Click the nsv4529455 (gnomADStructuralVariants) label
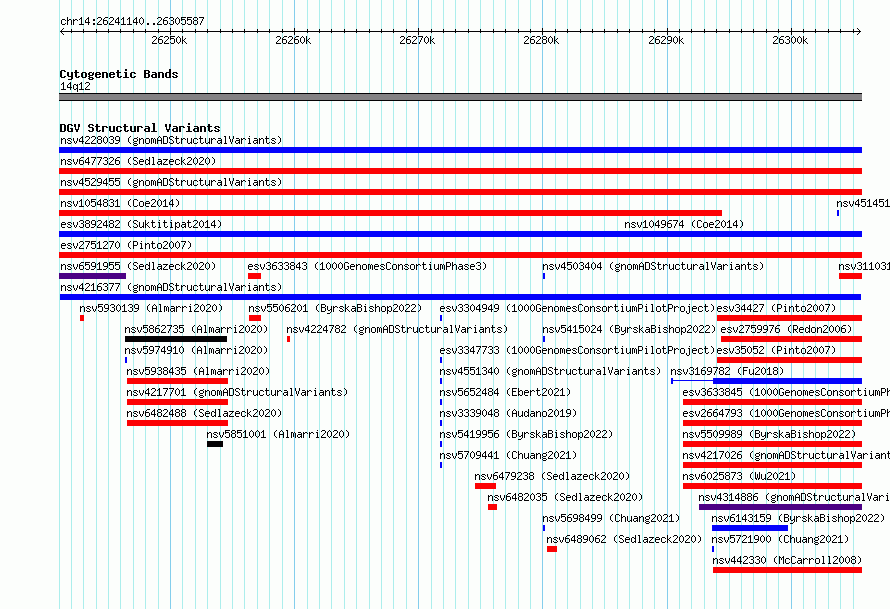This screenshot has height=609, width=890. point(171,182)
